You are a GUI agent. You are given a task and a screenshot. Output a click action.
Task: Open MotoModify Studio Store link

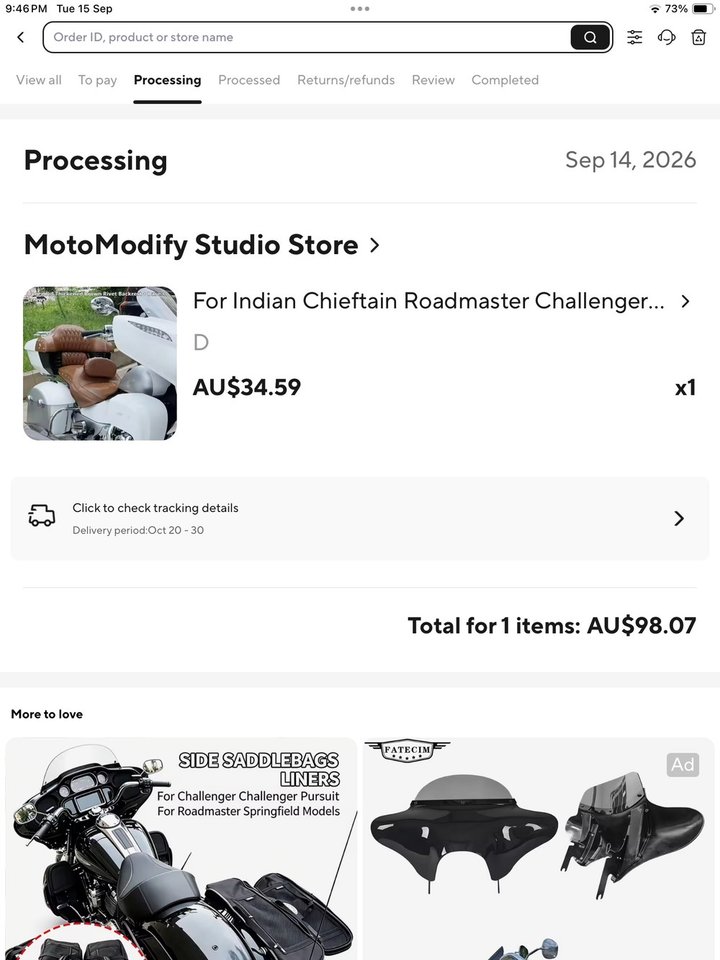[191, 245]
